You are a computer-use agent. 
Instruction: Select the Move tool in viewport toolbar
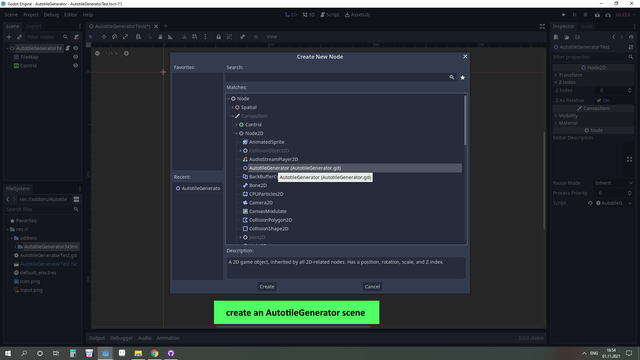104,37
